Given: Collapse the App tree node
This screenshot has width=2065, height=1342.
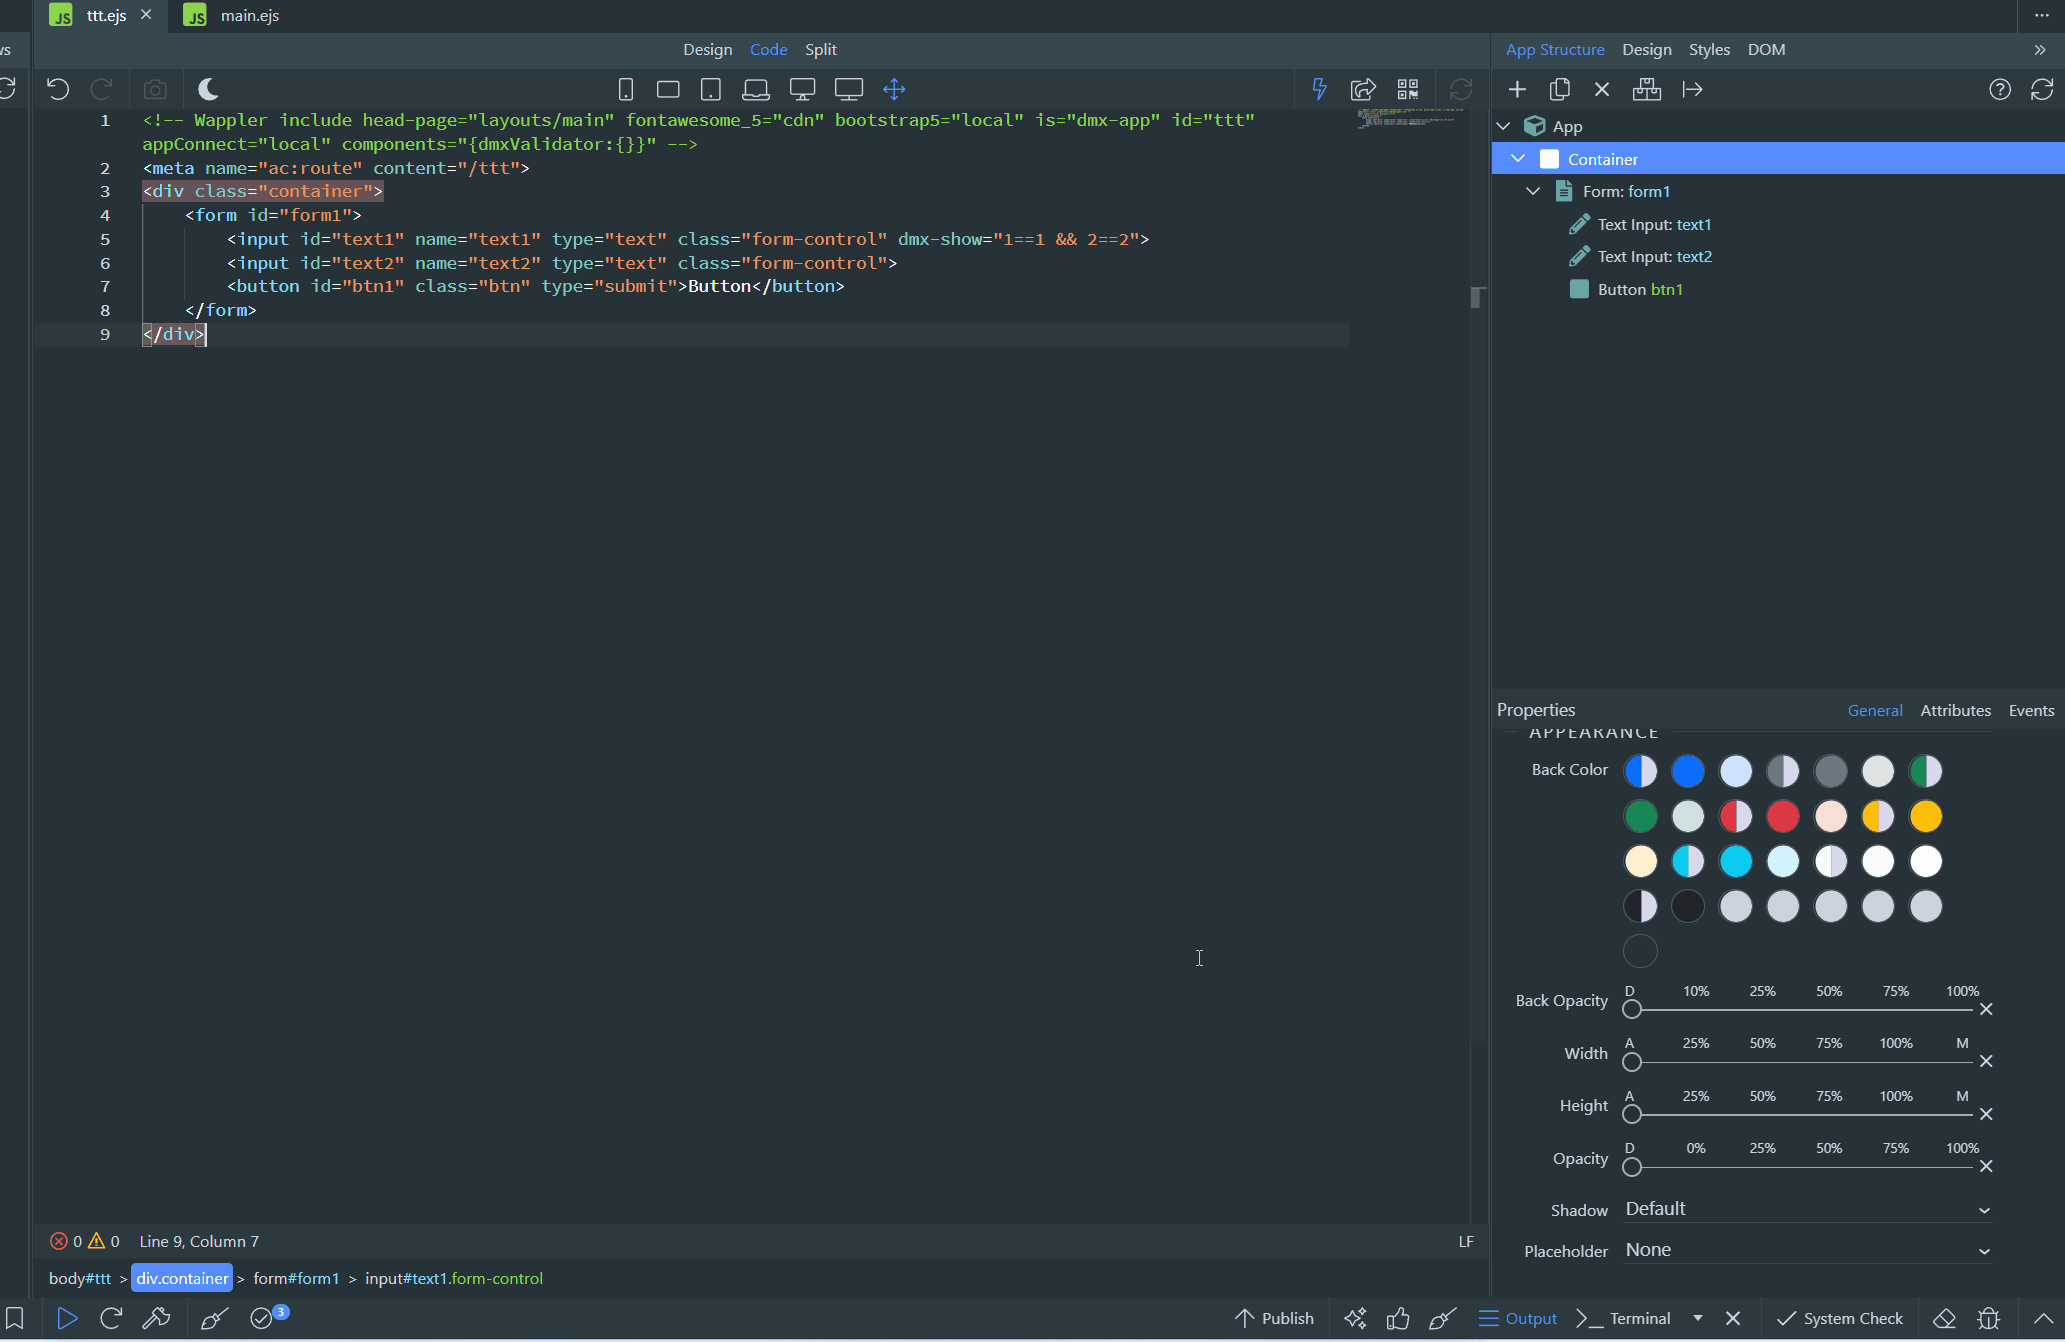Looking at the screenshot, I should tap(1503, 126).
